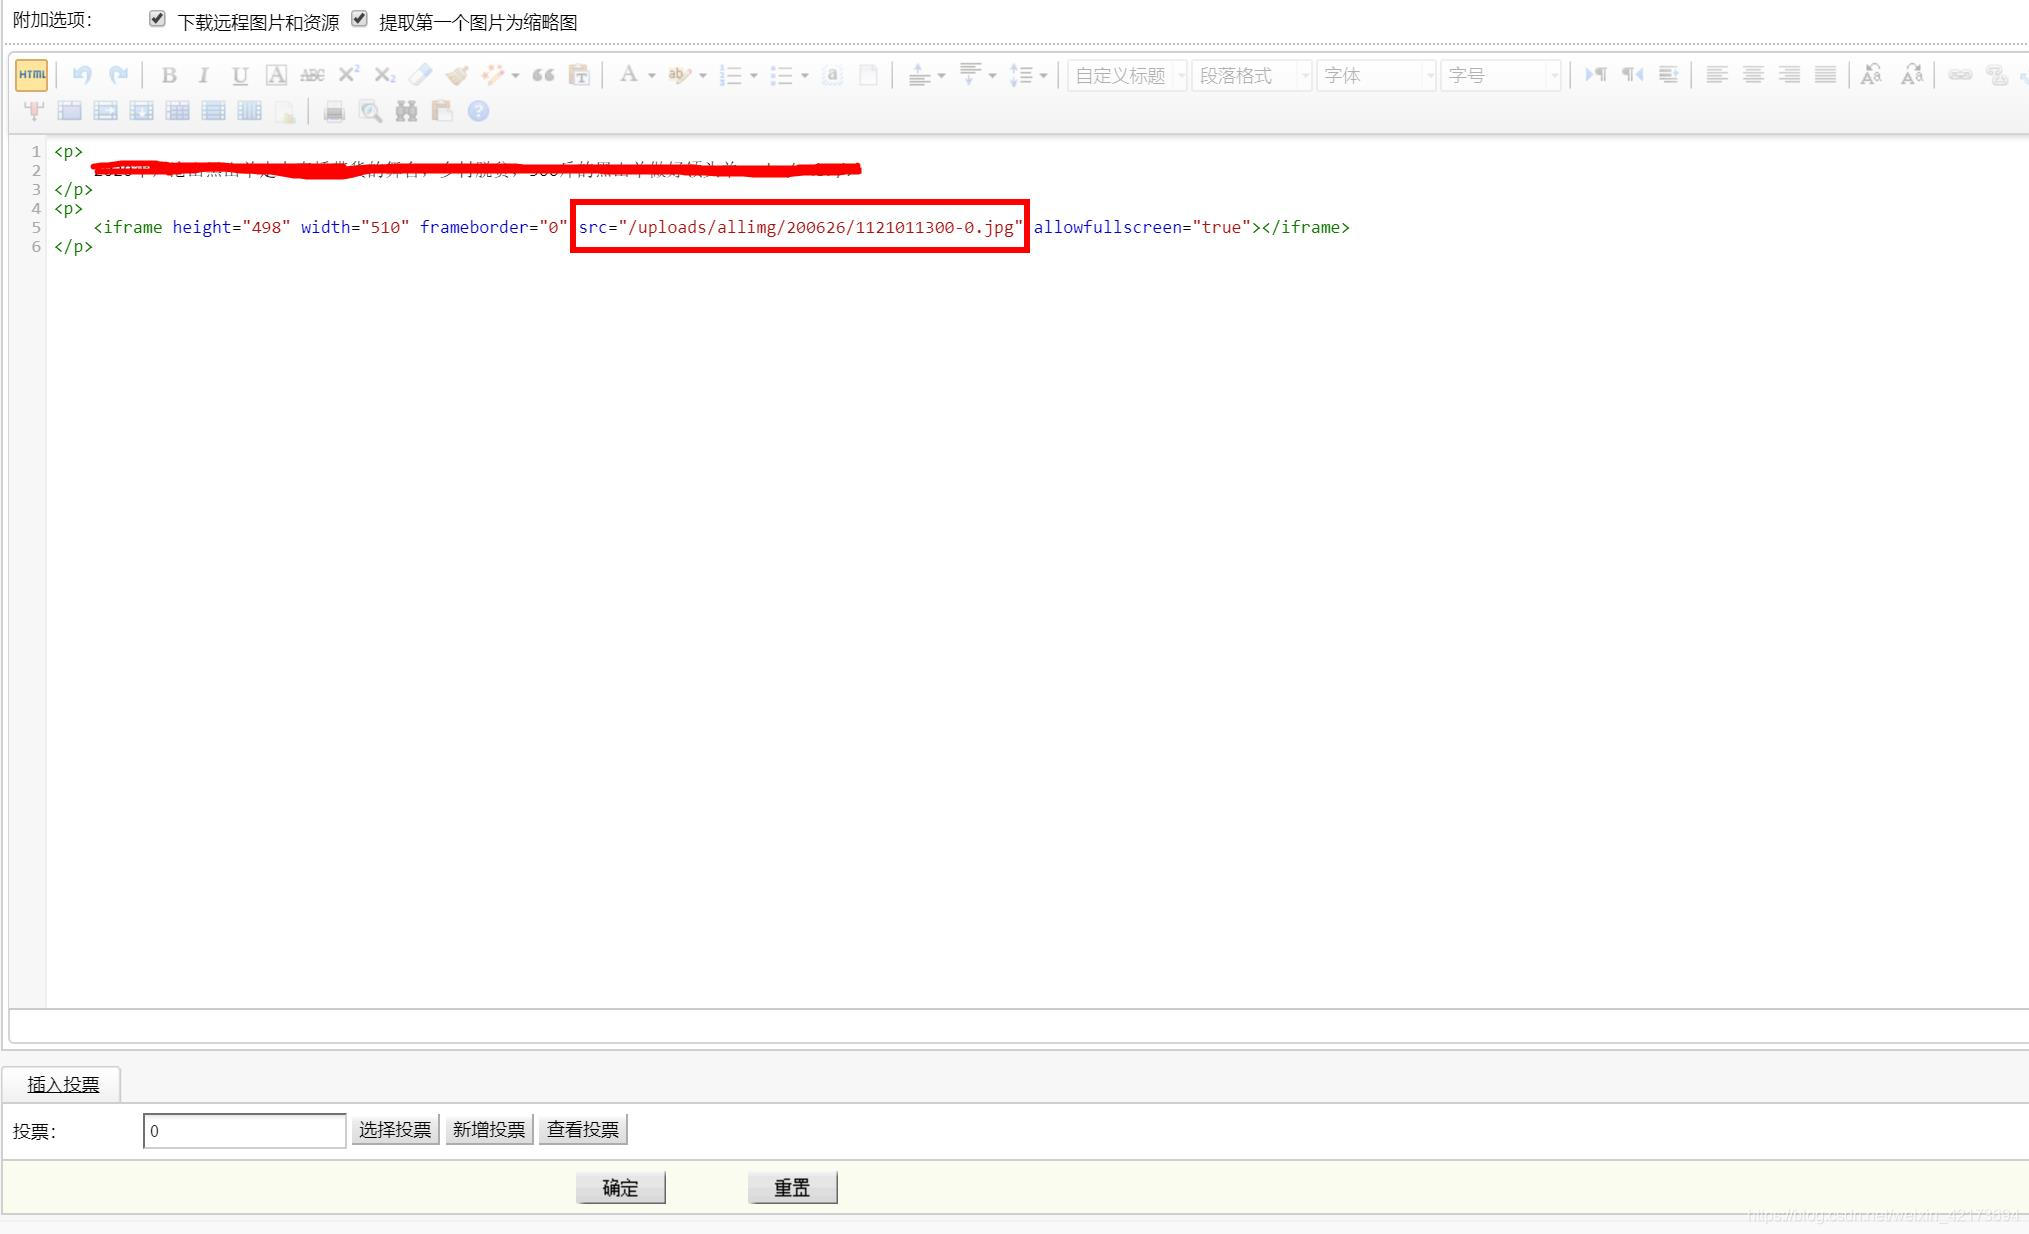Click the 投票 number input field
This screenshot has width=2029, height=1234.
[244, 1131]
